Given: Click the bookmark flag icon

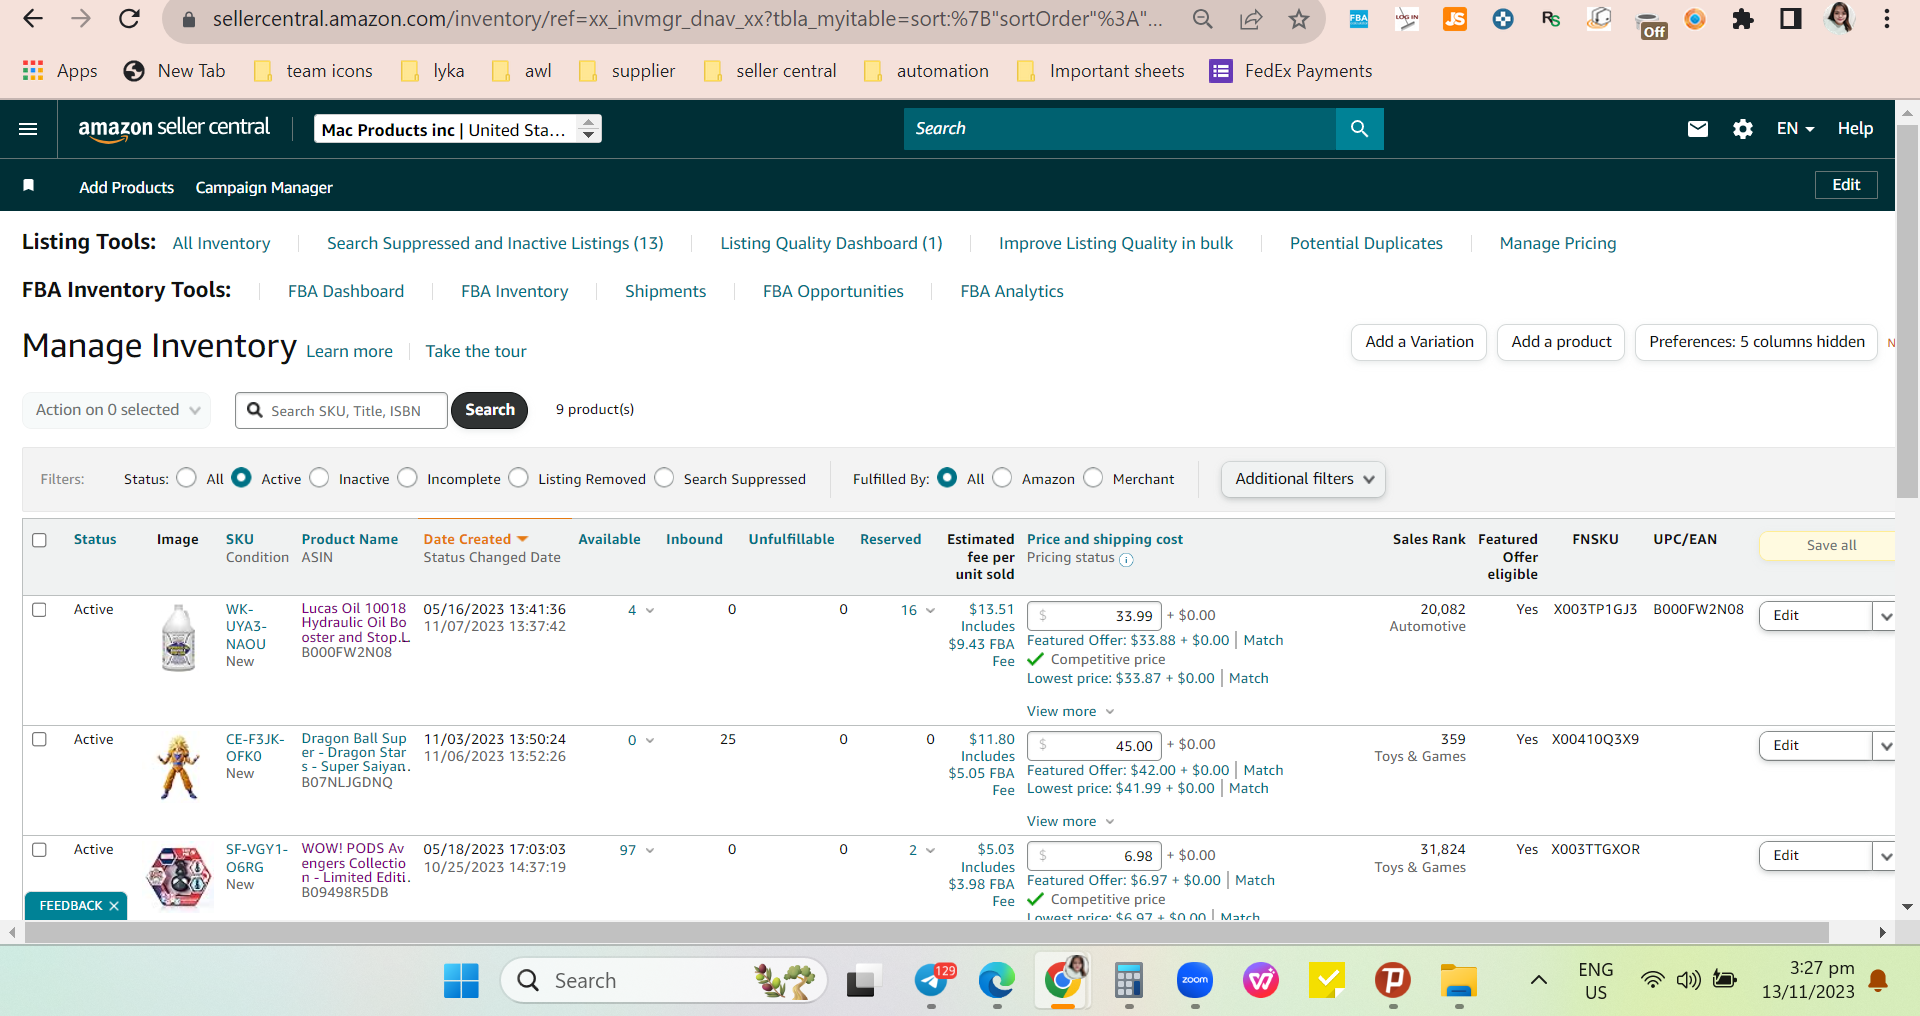Looking at the screenshot, I should tap(29, 186).
